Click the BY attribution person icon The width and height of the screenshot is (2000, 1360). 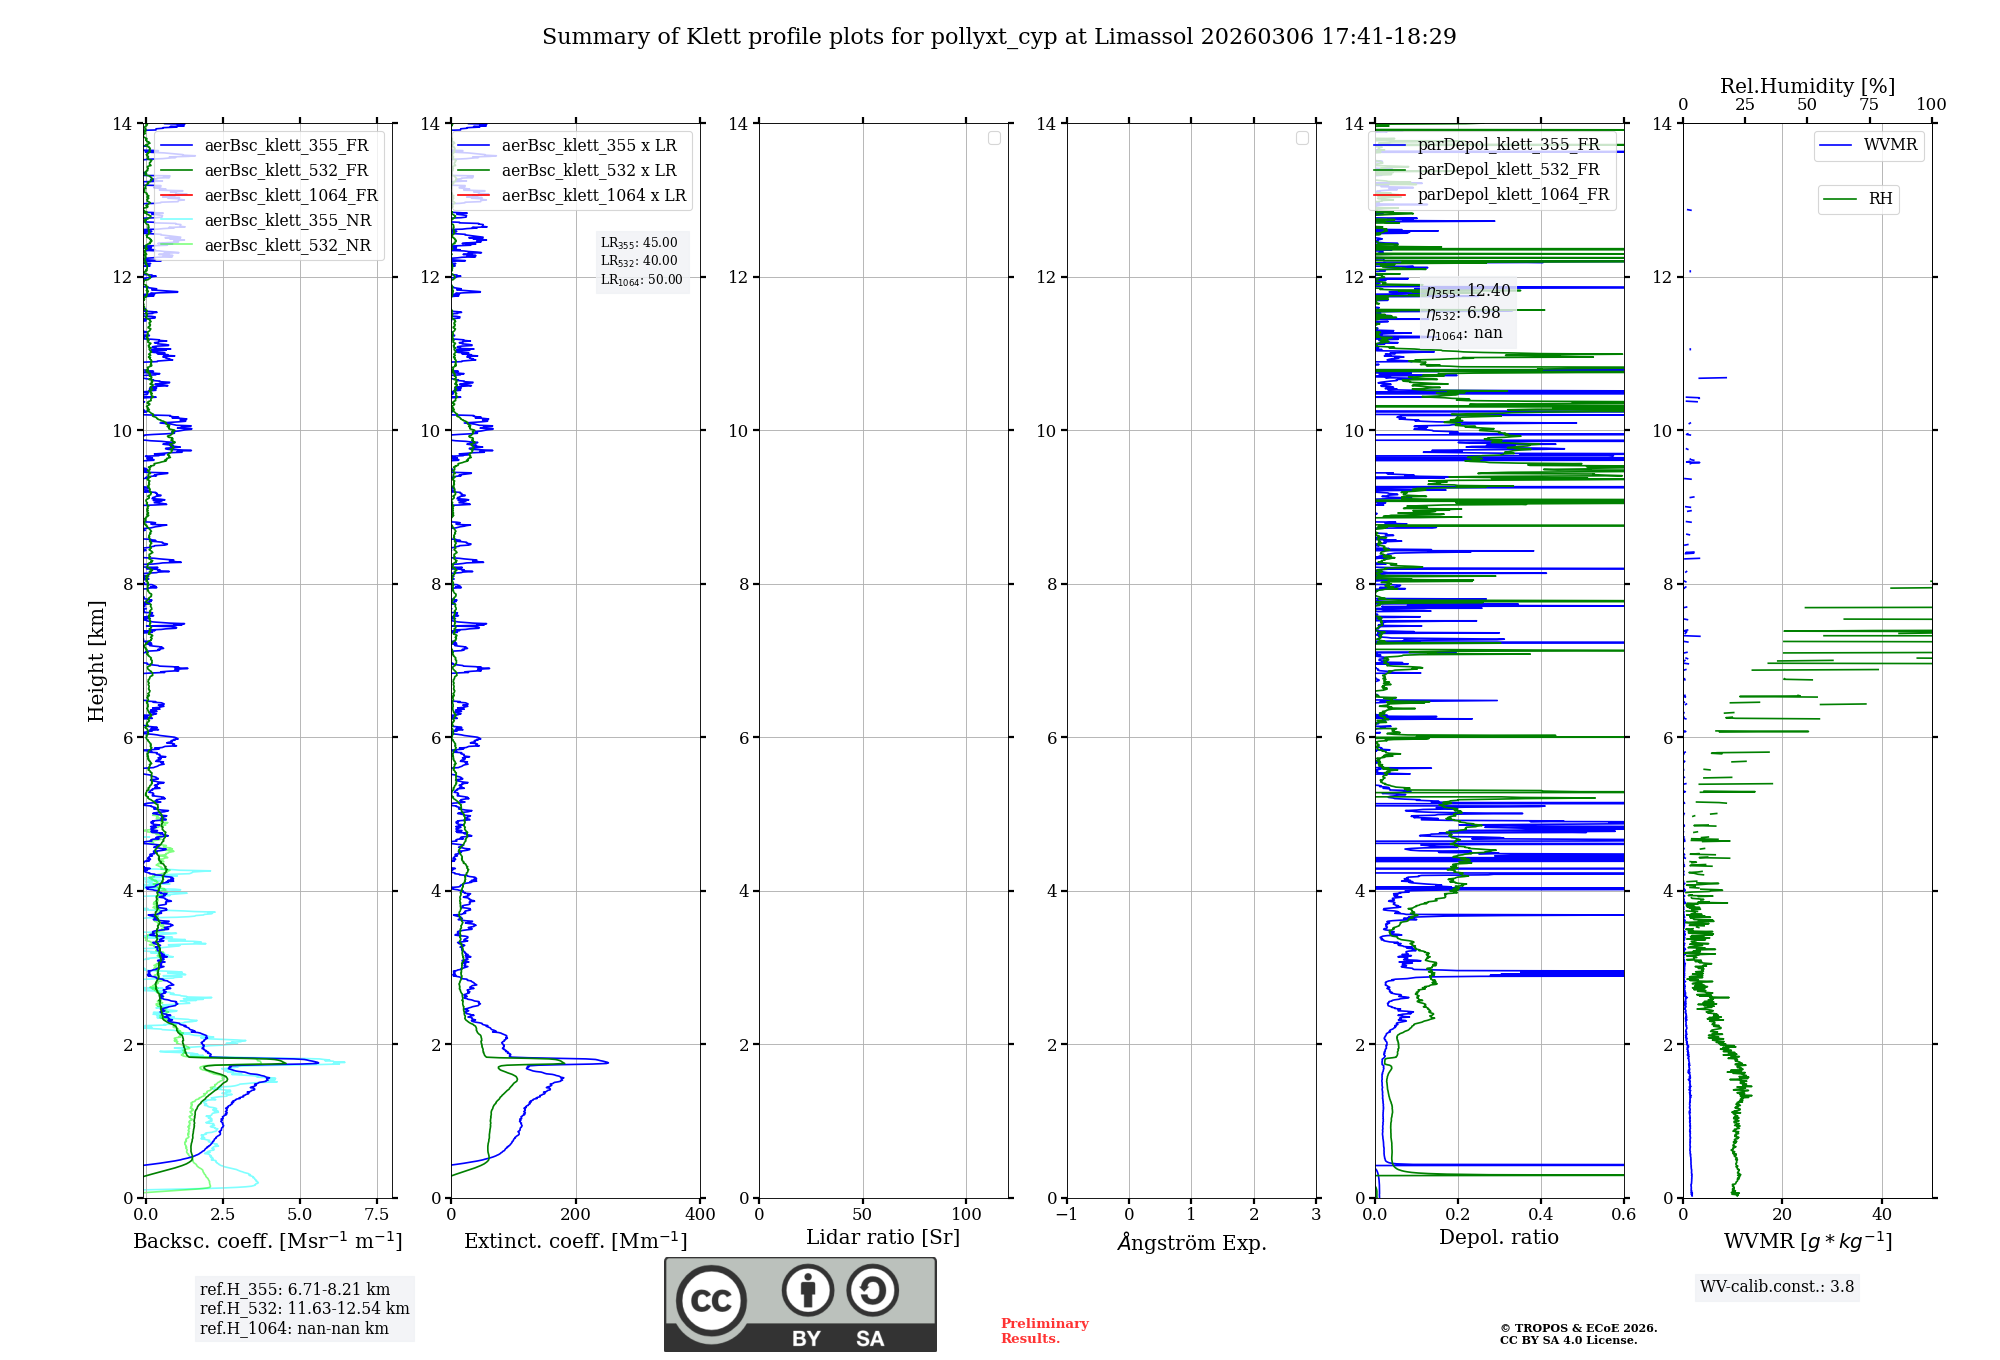tap(807, 1290)
